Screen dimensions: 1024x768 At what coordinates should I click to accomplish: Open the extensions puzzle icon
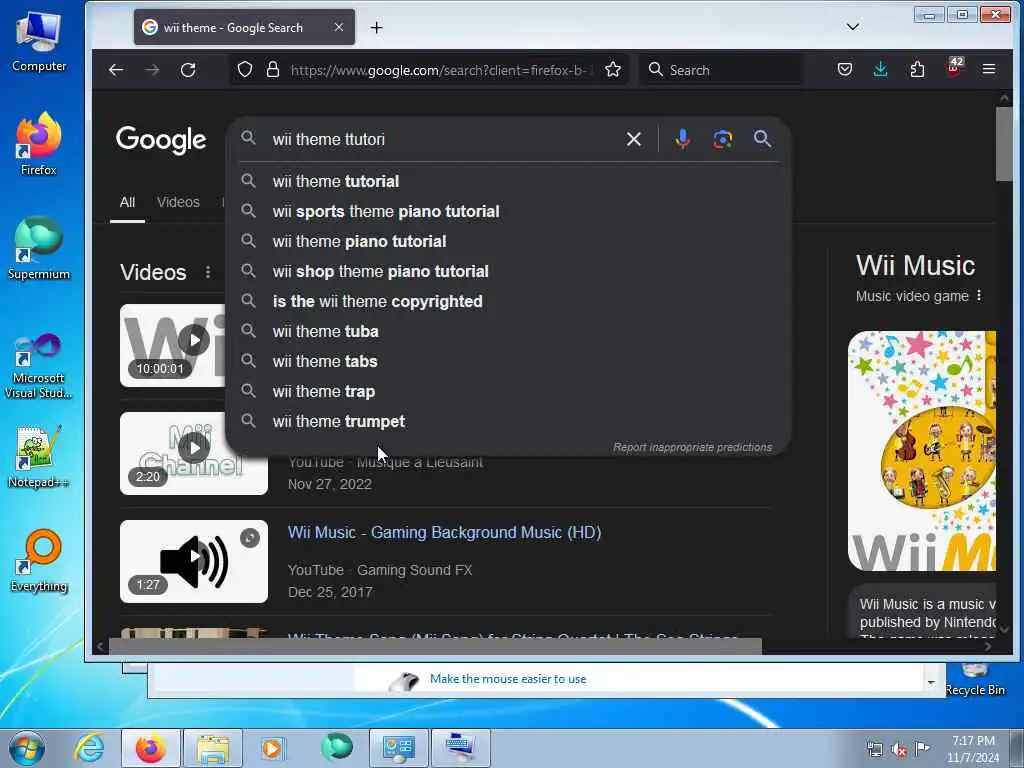click(x=917, y=69)
